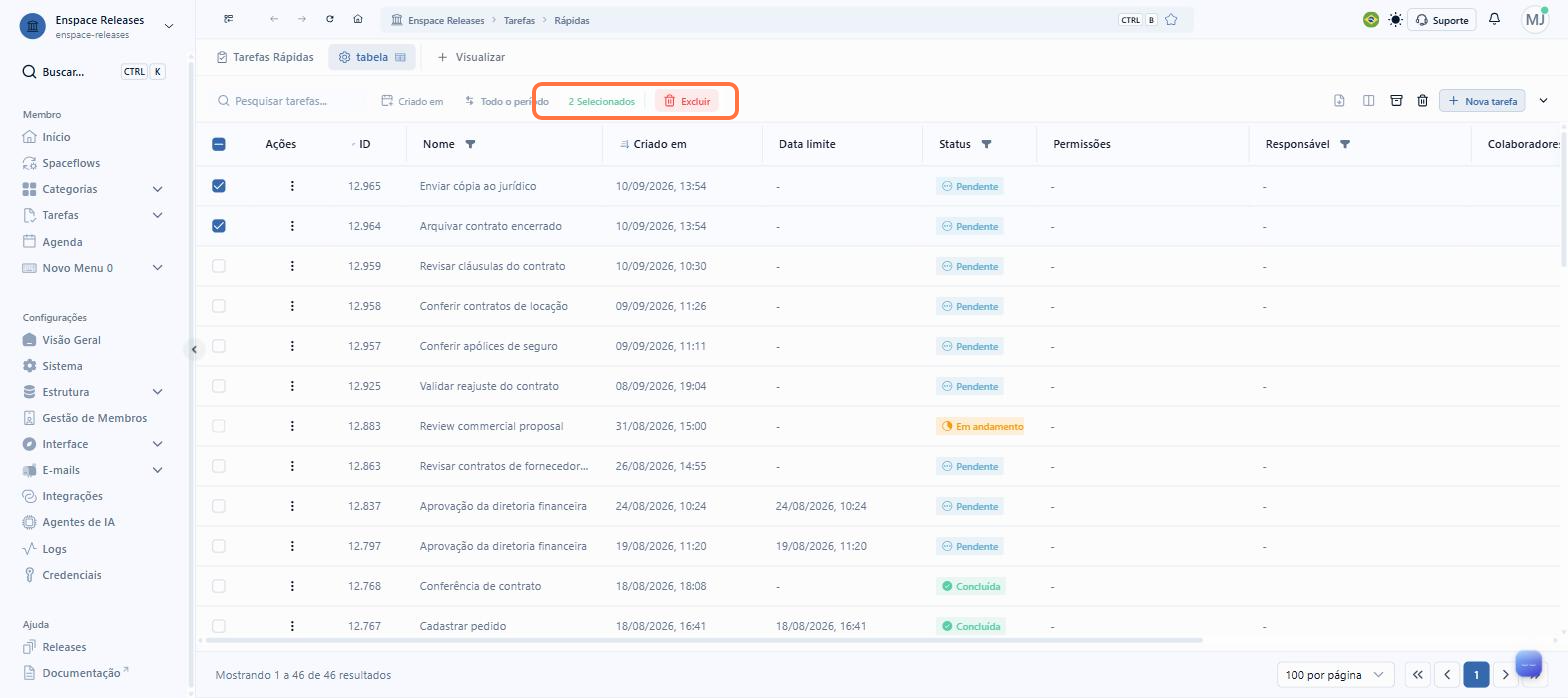The width and height of the screenshot is (1568, 698).
Task: Filter by Responsável column funnel icon
Action: [x=1345, y=144]
